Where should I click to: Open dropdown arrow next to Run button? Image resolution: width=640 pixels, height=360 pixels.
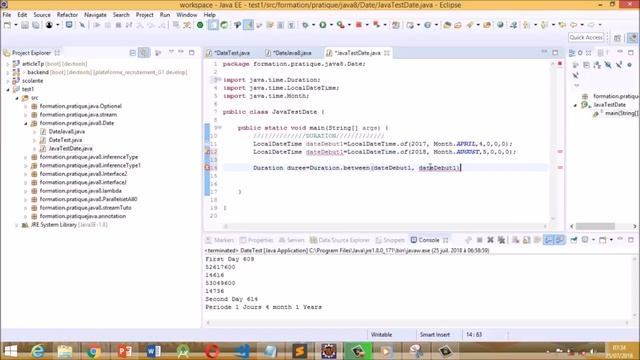pyautogui.click(x=331, y=25)
